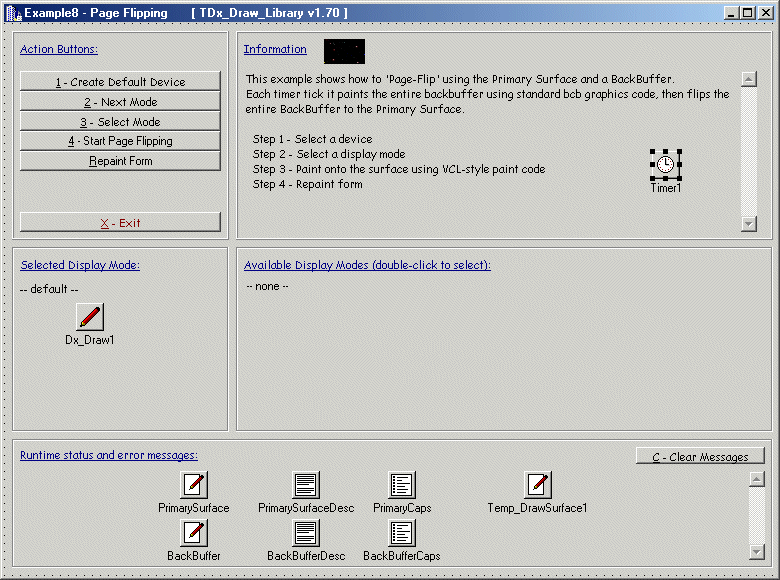
Task: Clear messages using the Clear Messages button
Action: tap(700, 457)
